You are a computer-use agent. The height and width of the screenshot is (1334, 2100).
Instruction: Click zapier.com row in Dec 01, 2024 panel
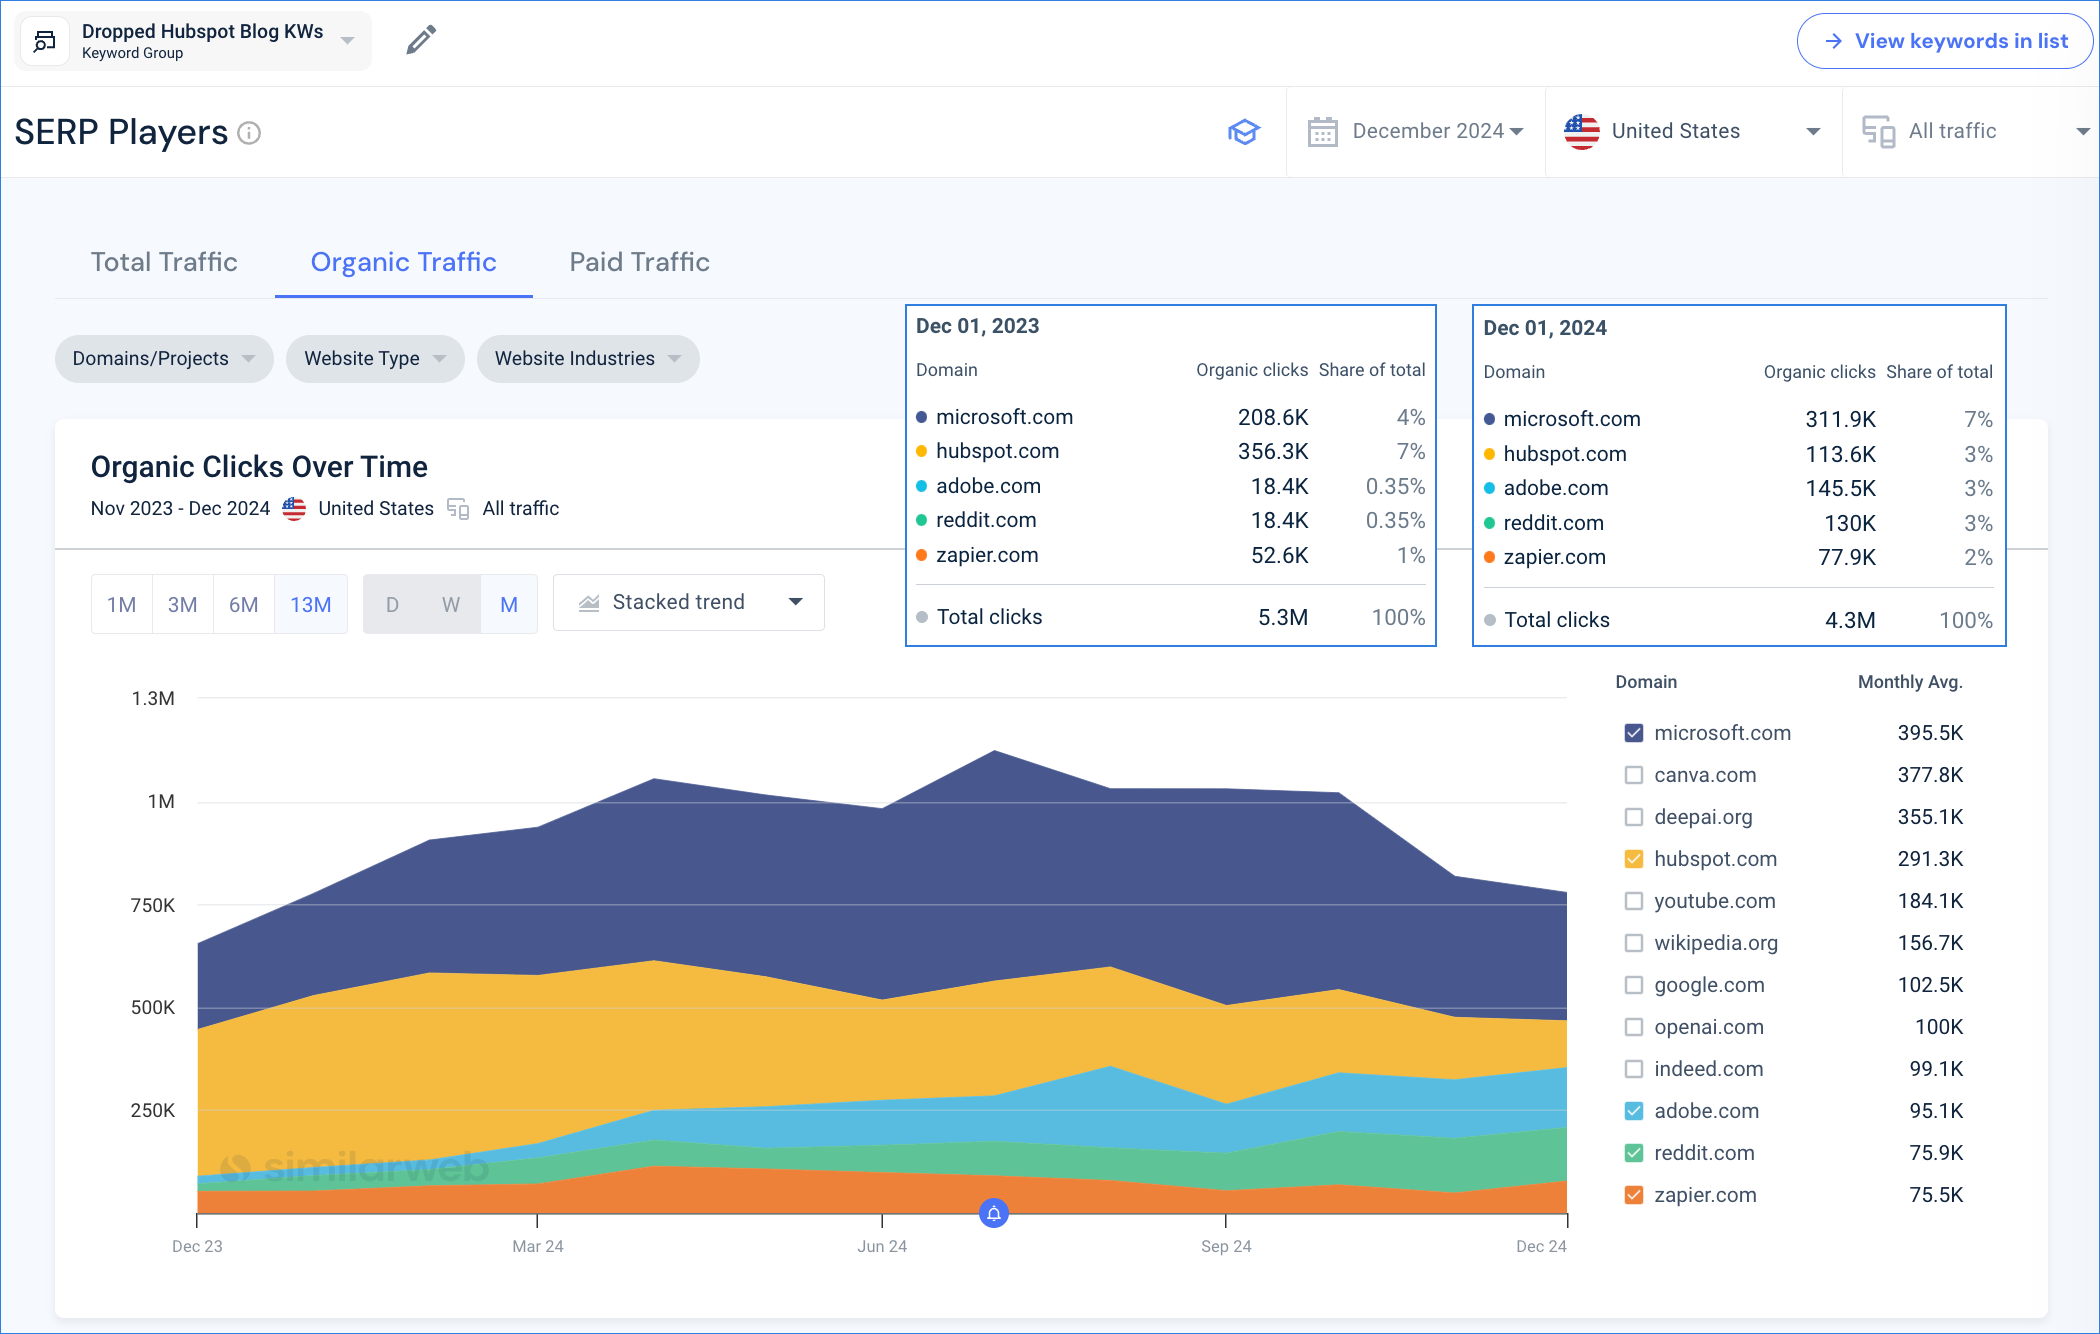pos(1738,557)
